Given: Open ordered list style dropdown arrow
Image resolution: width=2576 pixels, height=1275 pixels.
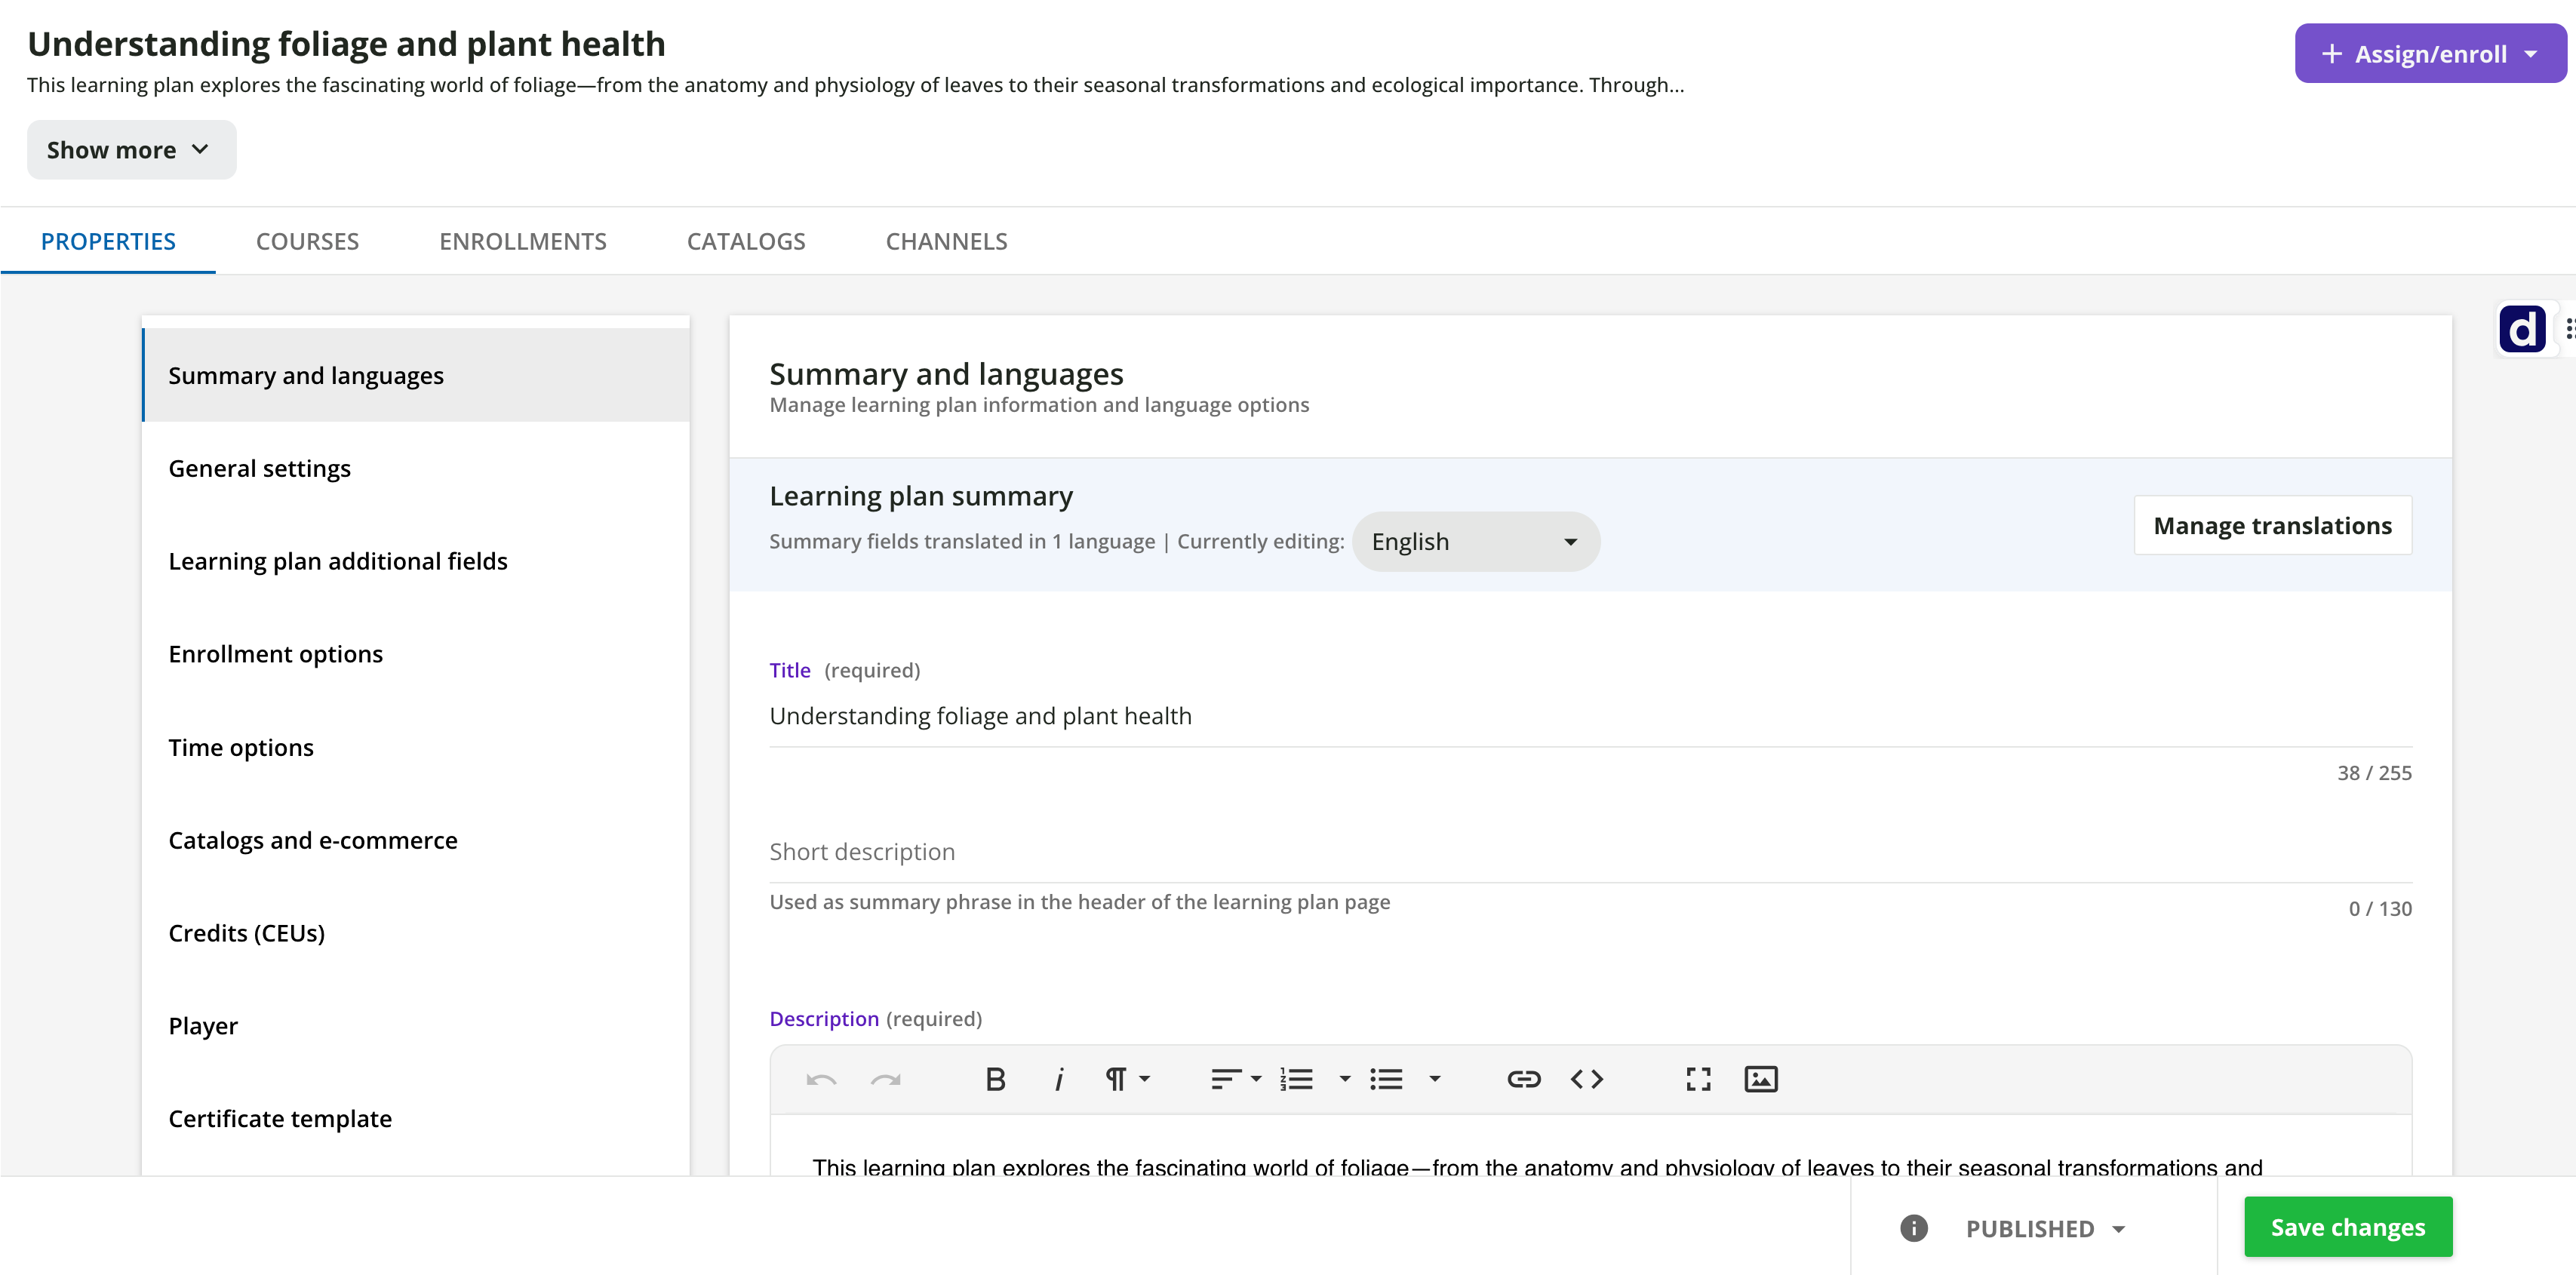Looking at the screenshot, I should pyautogui.click(x=1345, y=1079).
